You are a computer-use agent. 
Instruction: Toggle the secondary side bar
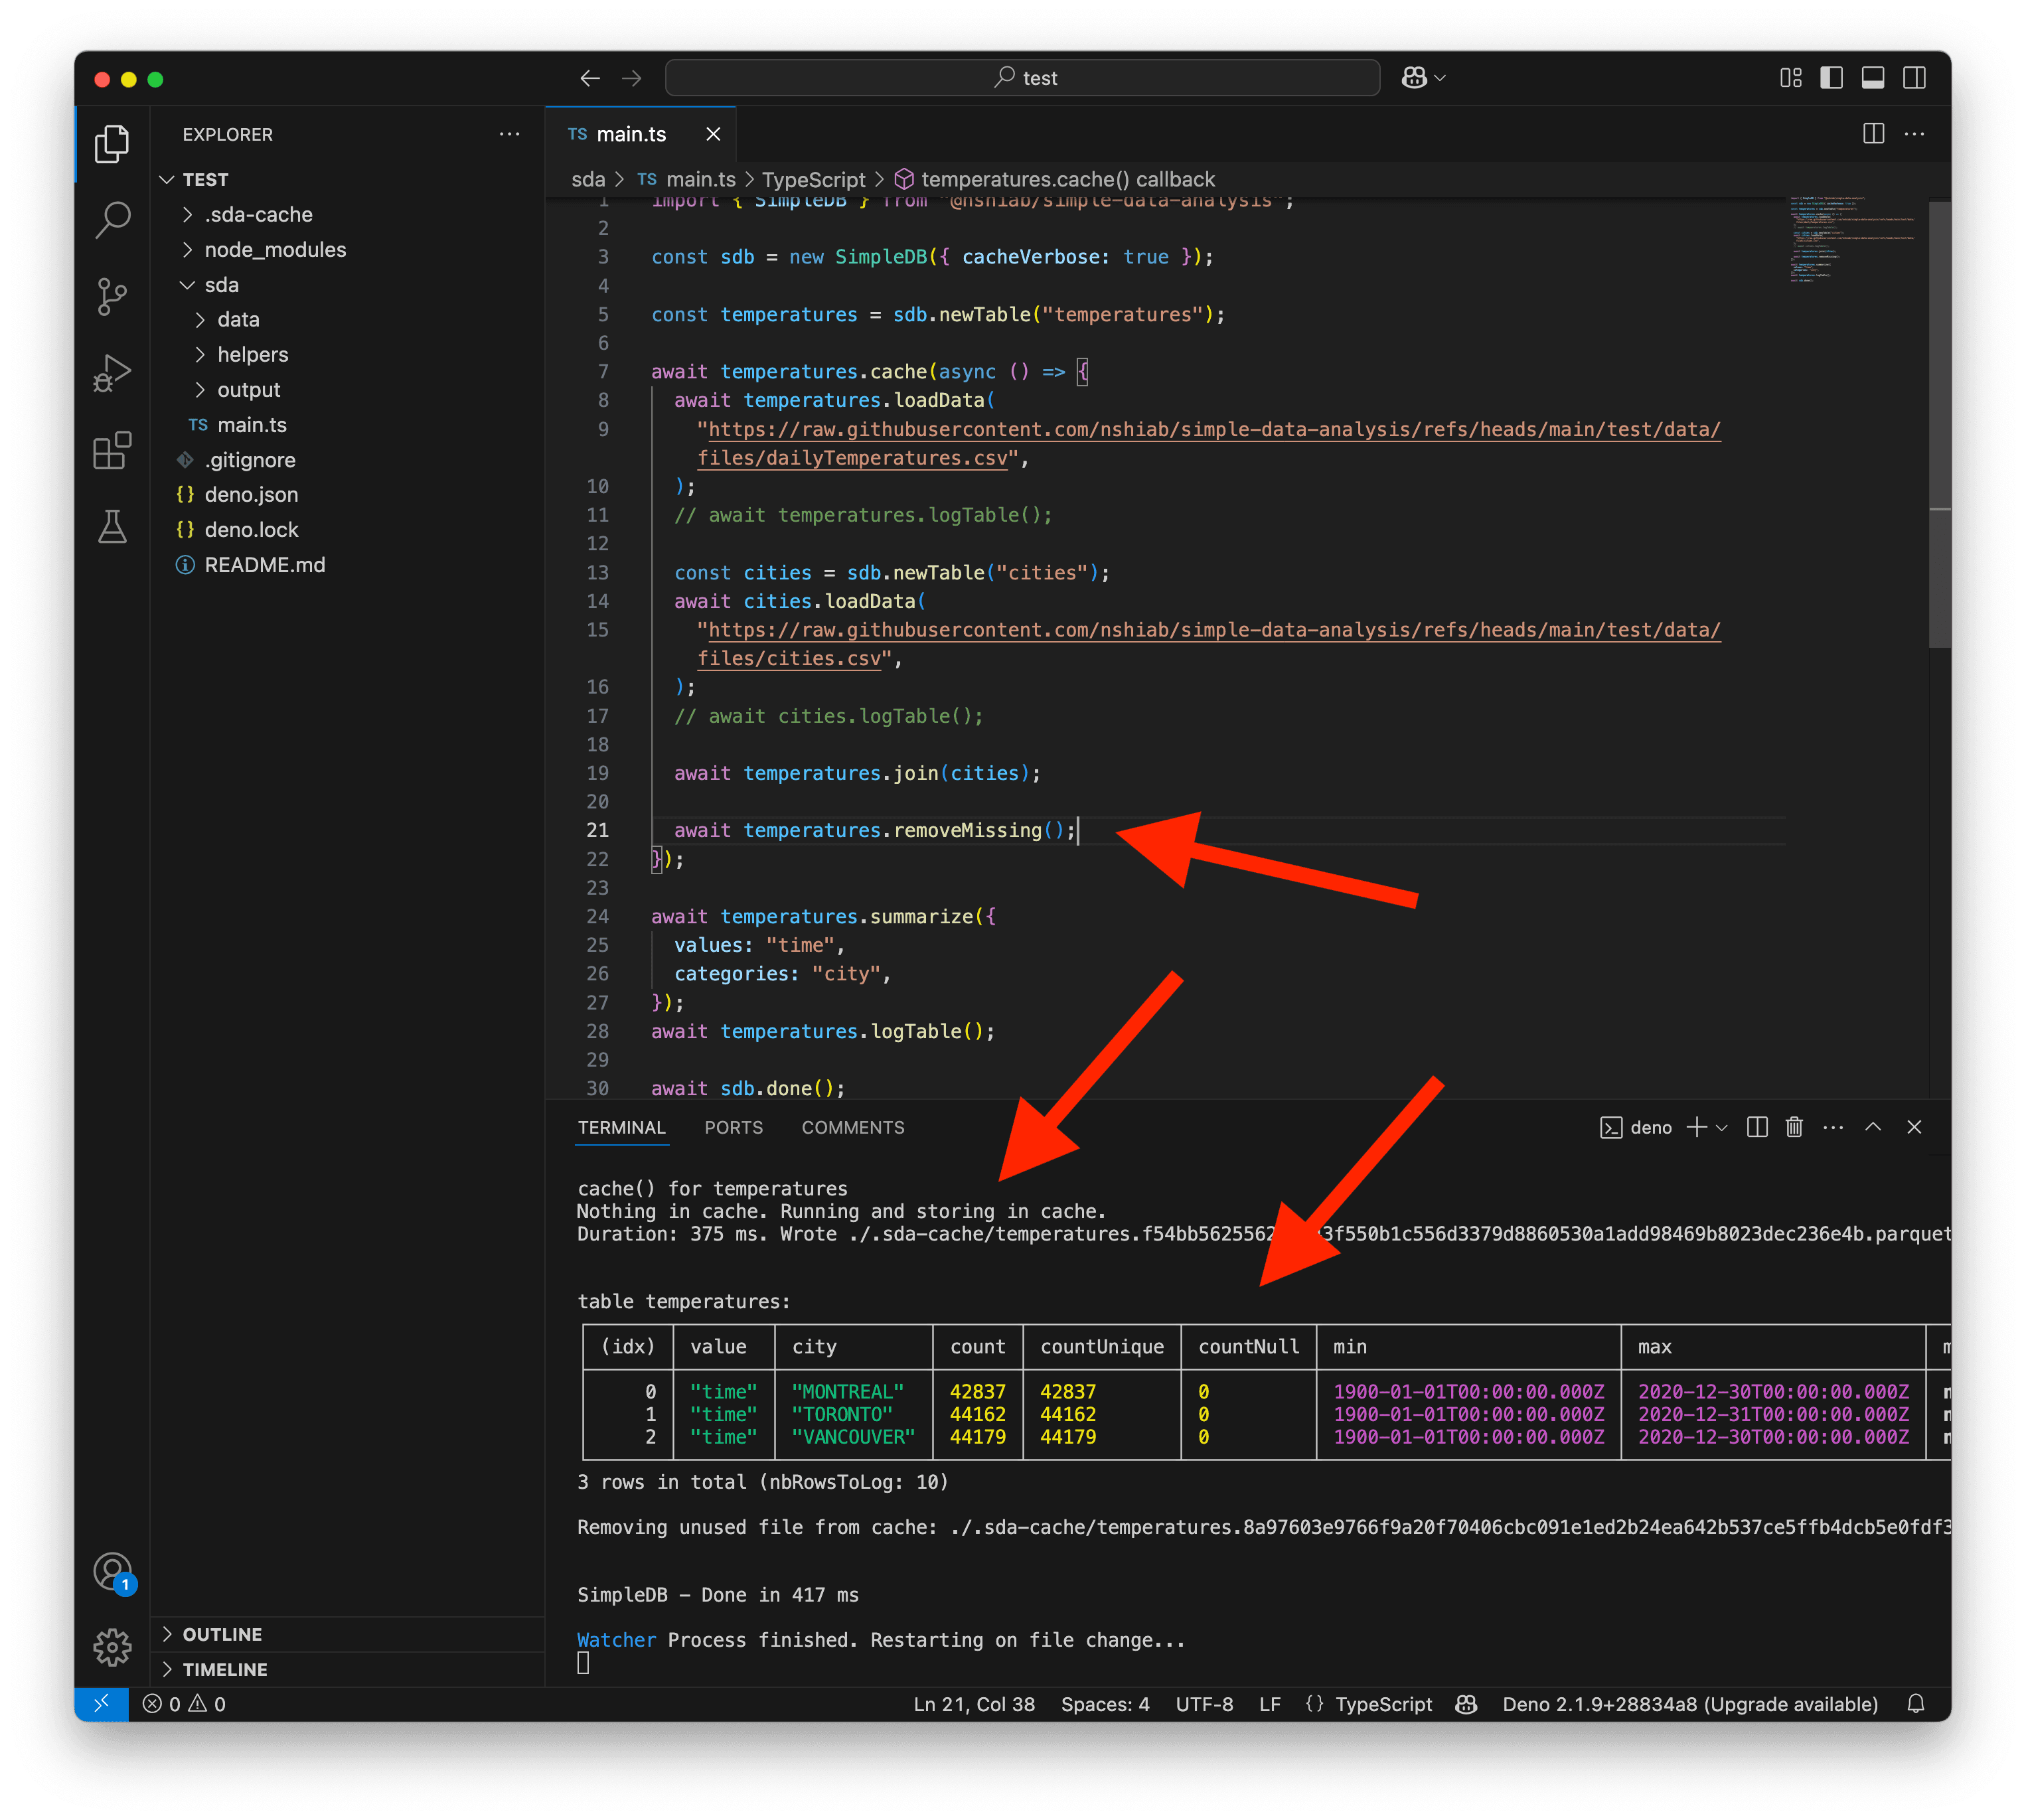1914,78
